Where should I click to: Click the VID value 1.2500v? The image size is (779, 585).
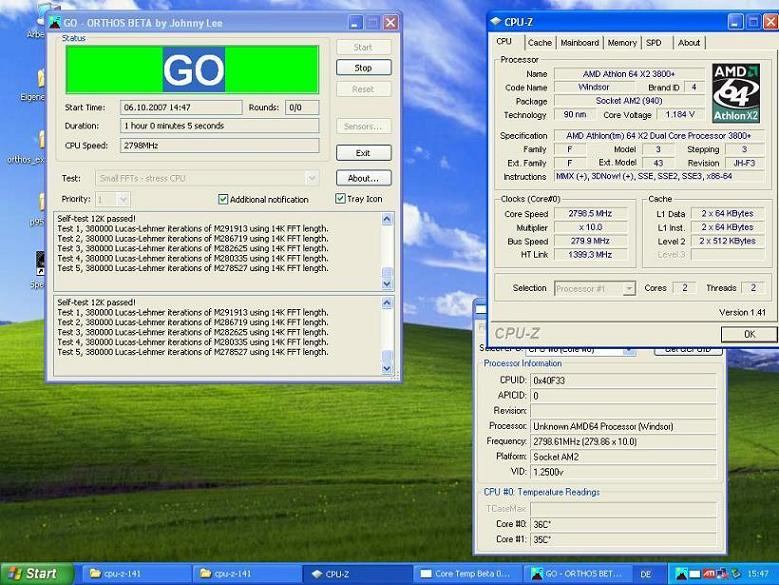(623, 472)
